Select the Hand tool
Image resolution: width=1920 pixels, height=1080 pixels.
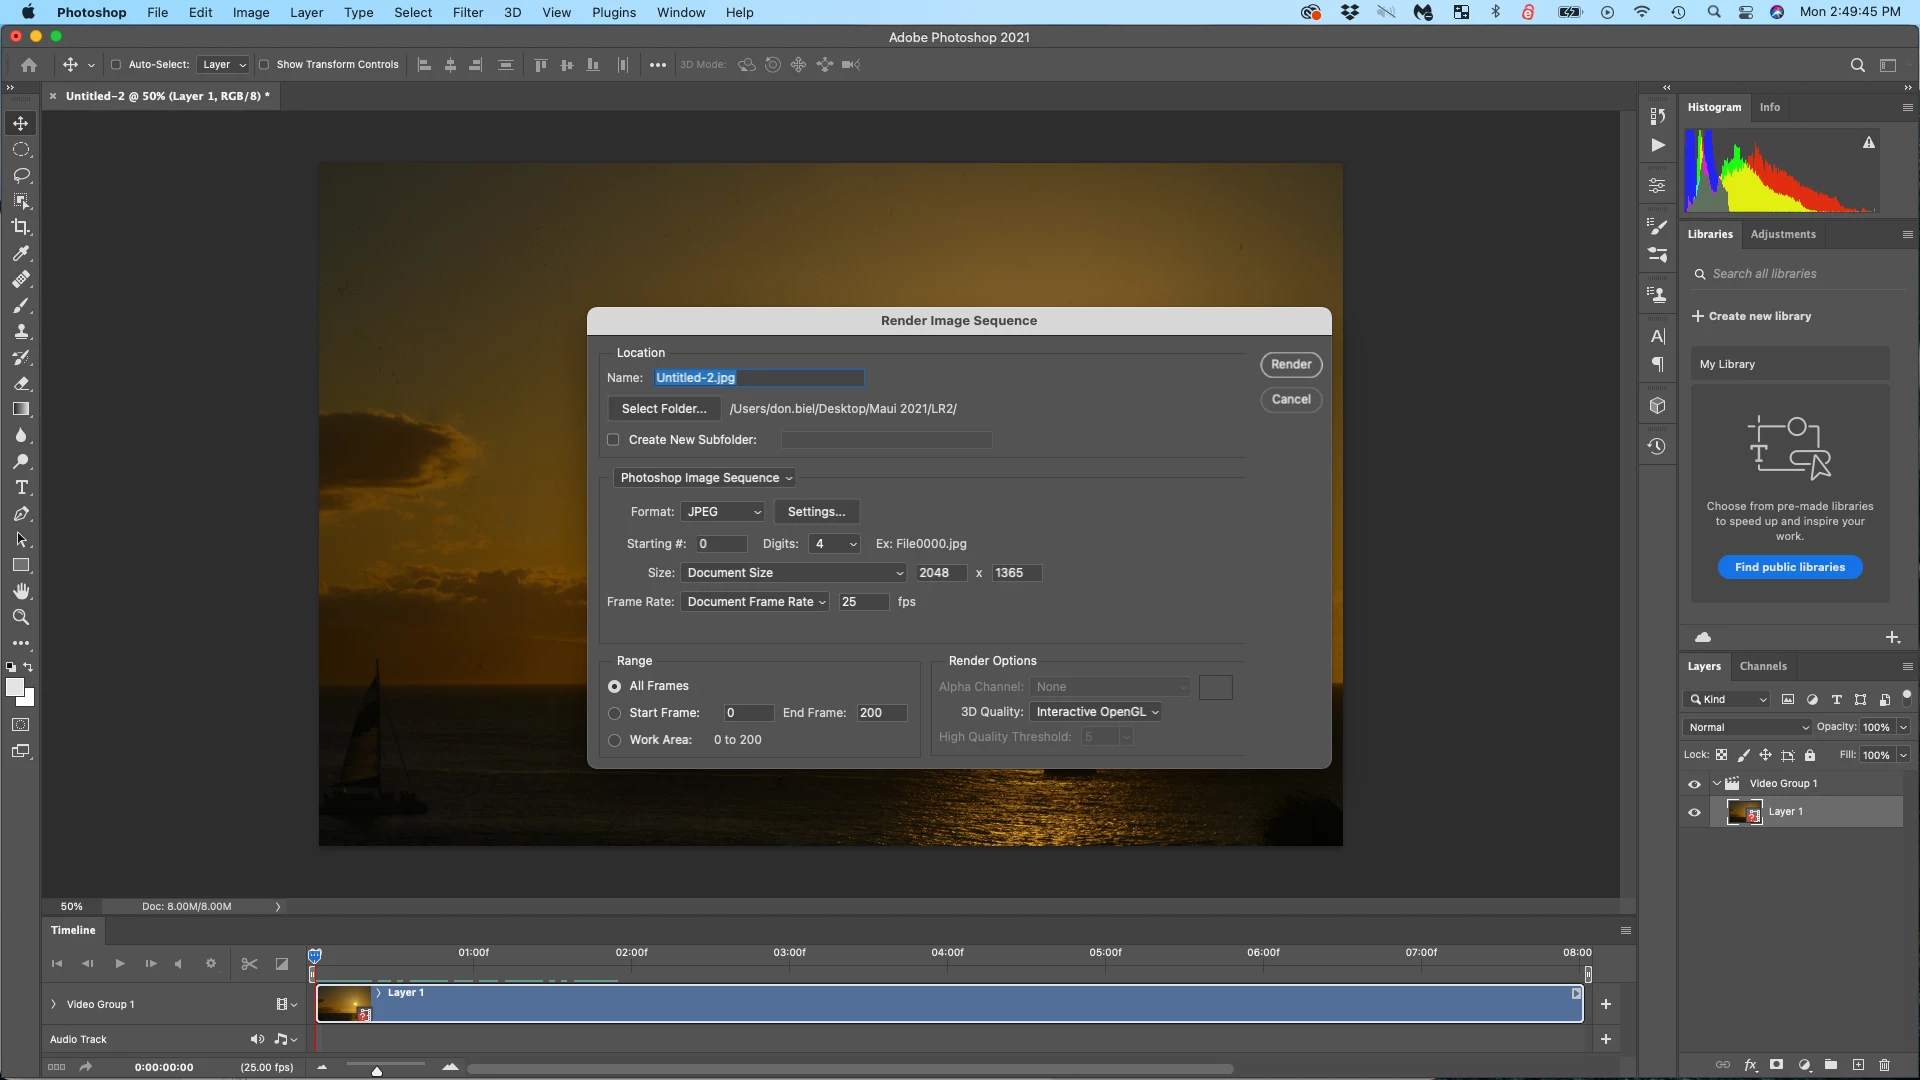(21, 591)
